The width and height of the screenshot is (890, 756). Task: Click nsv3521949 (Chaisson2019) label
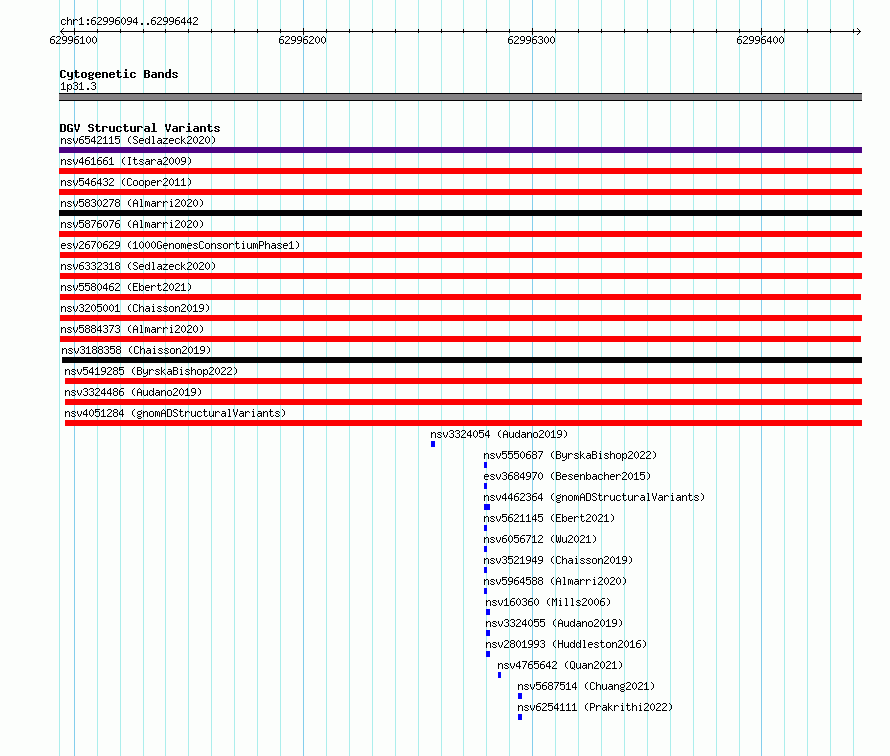point(558,560)
